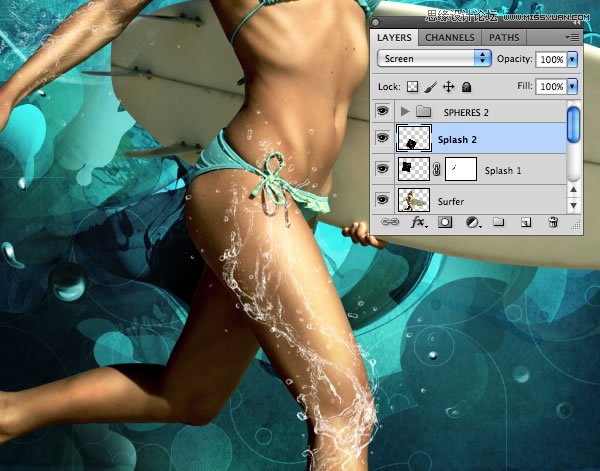The width and height of the screenshot is (600, 471).
Task: Select the Layers tab
Action: point(394,37)
